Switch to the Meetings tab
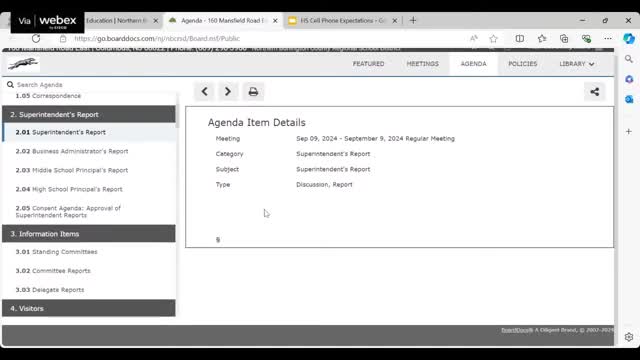Screen dimensions: 640x360 point(422,64)
